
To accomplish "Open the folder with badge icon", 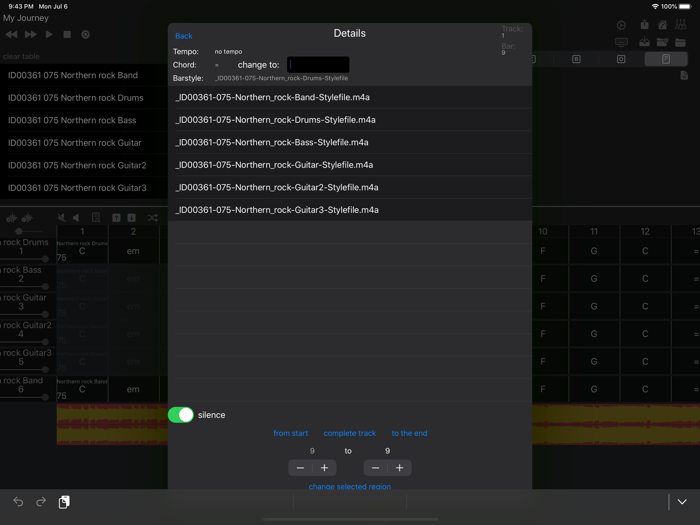I will (x=662, y=42).
